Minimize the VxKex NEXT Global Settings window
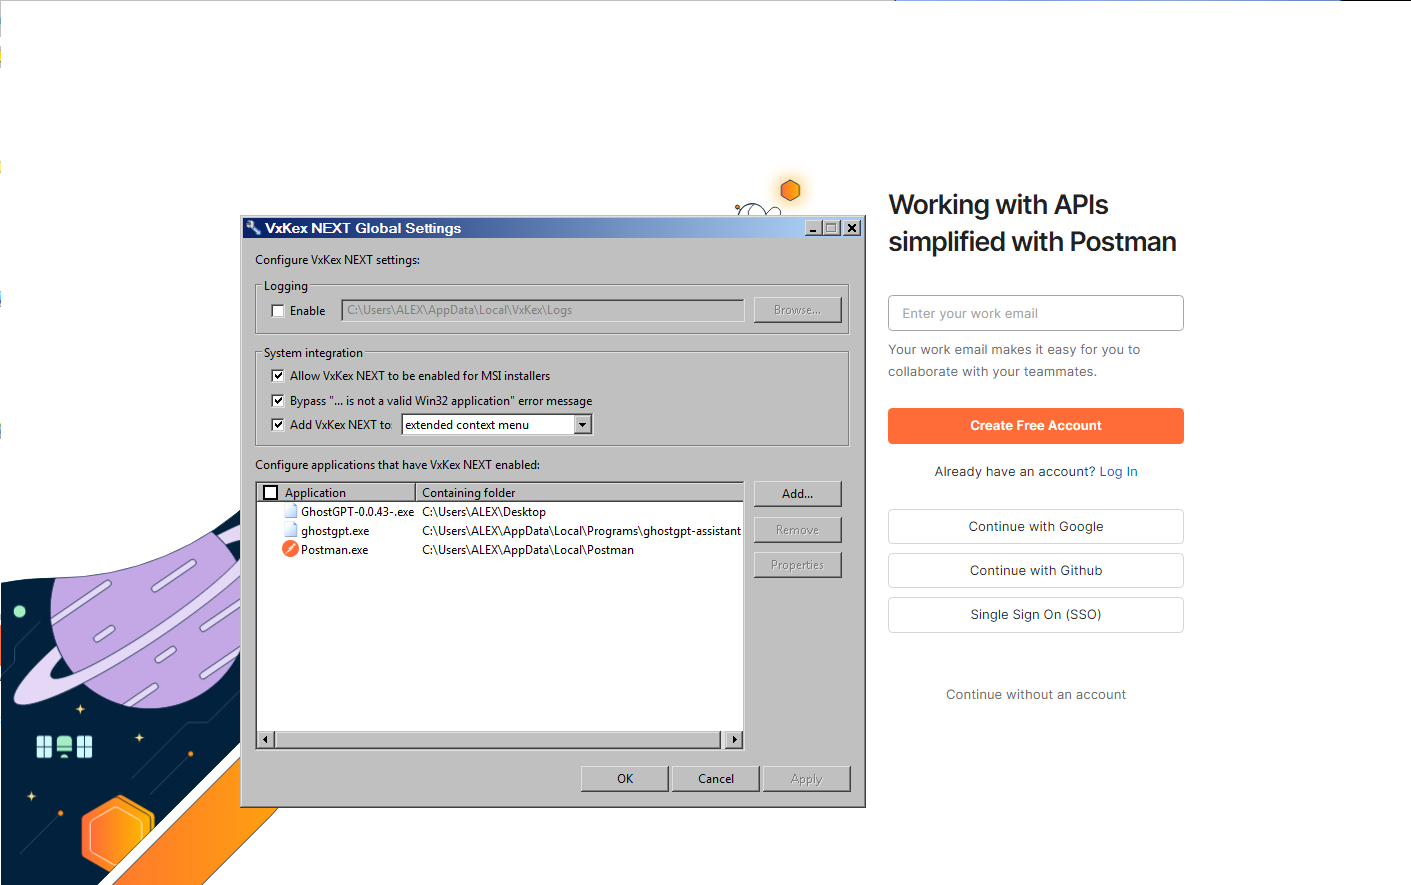The height and width of the screenshot is (885, 1411). [x=814, y=228]
